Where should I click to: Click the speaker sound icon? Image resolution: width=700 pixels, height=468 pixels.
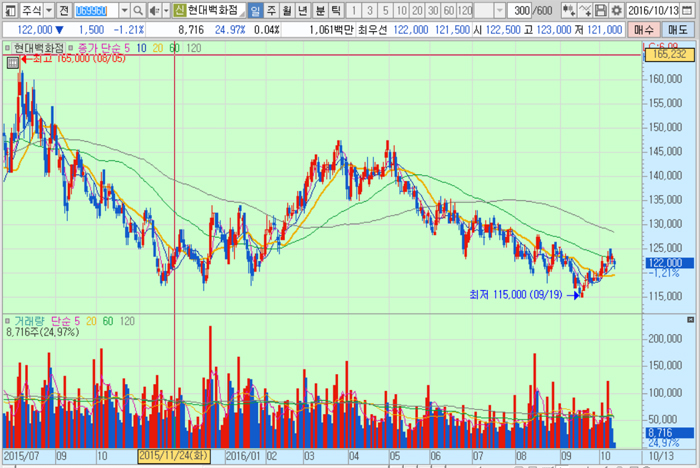[x=154, y=10]
